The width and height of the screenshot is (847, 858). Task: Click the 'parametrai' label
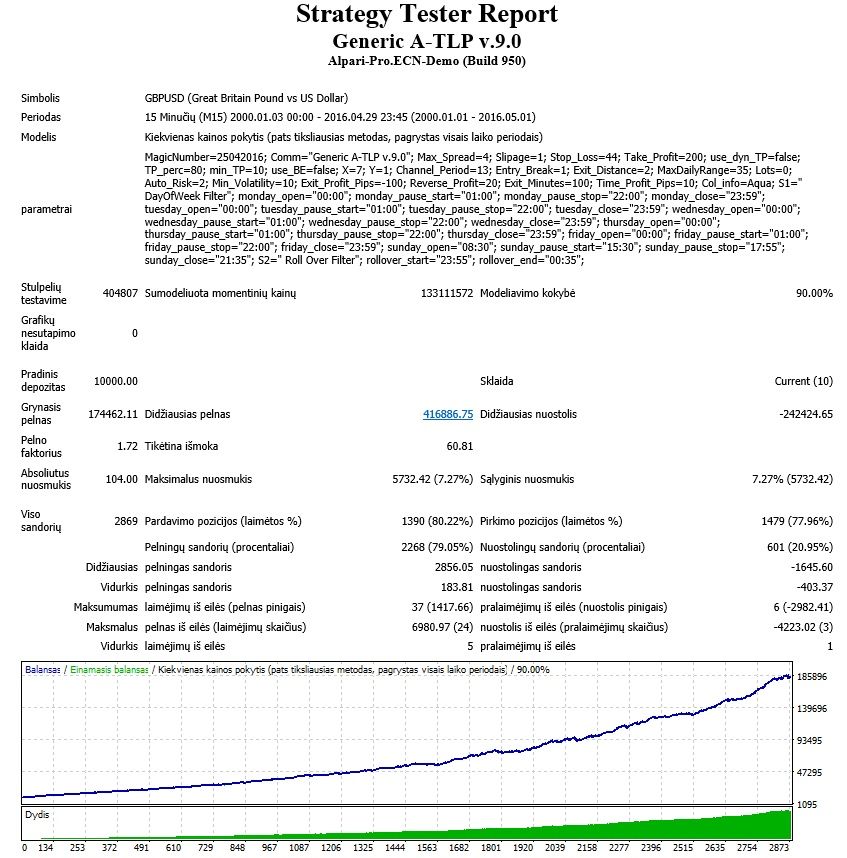tap(47, 209)
